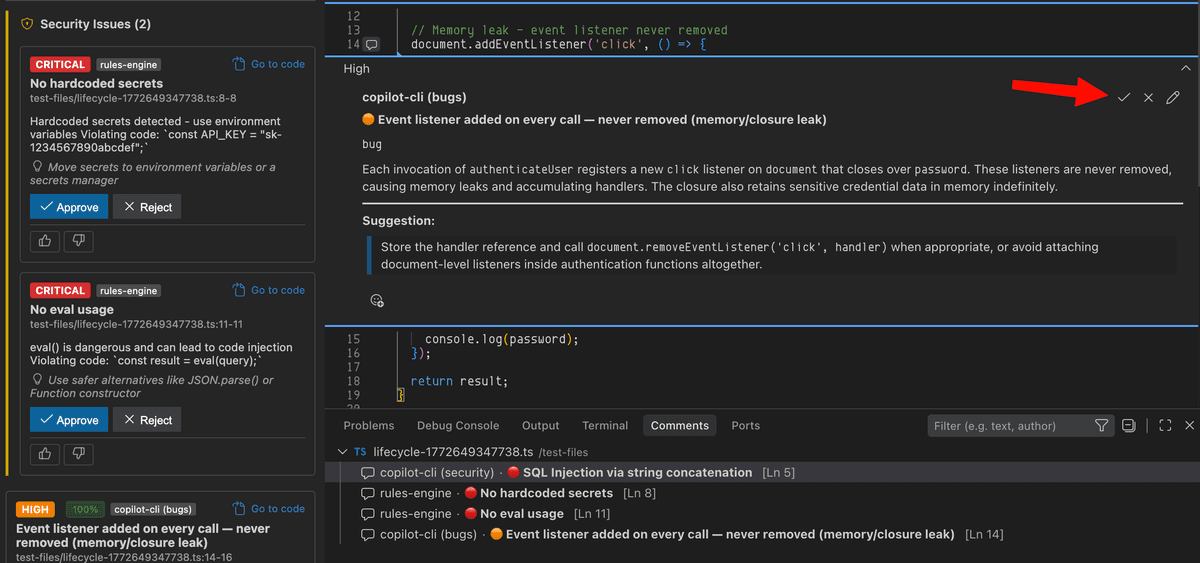Click the document.addEventListener code line
Viewport: 1200px width, 563px height.
(x=559, y=45)
